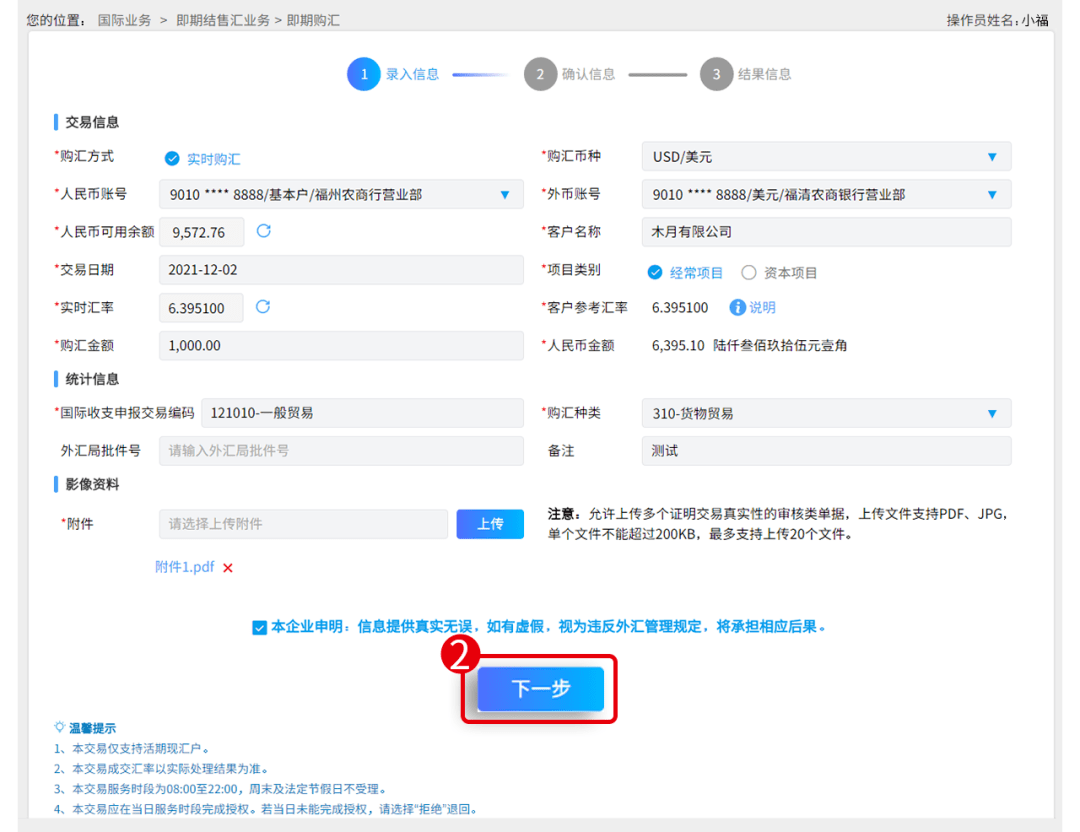Refresh the RMB available balance
The height and width of the screenshot is (832, 1080).
coord(264,231)
